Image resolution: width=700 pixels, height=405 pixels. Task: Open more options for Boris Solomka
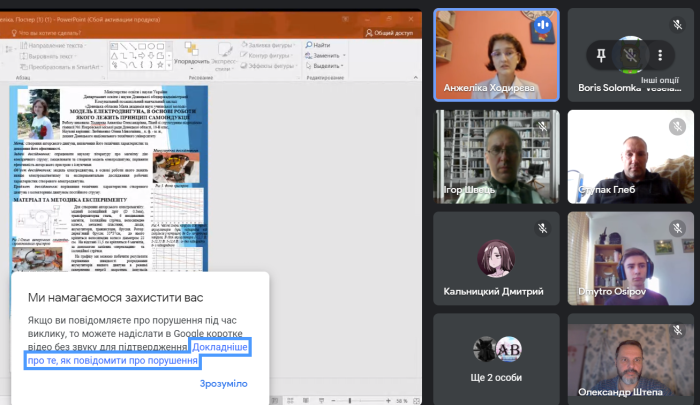pyautogui.click(x=659, y=54)
